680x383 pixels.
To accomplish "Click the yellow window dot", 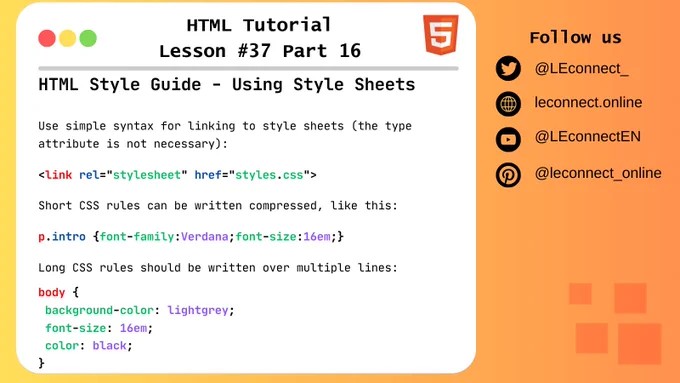I will [x=68, y=38].
